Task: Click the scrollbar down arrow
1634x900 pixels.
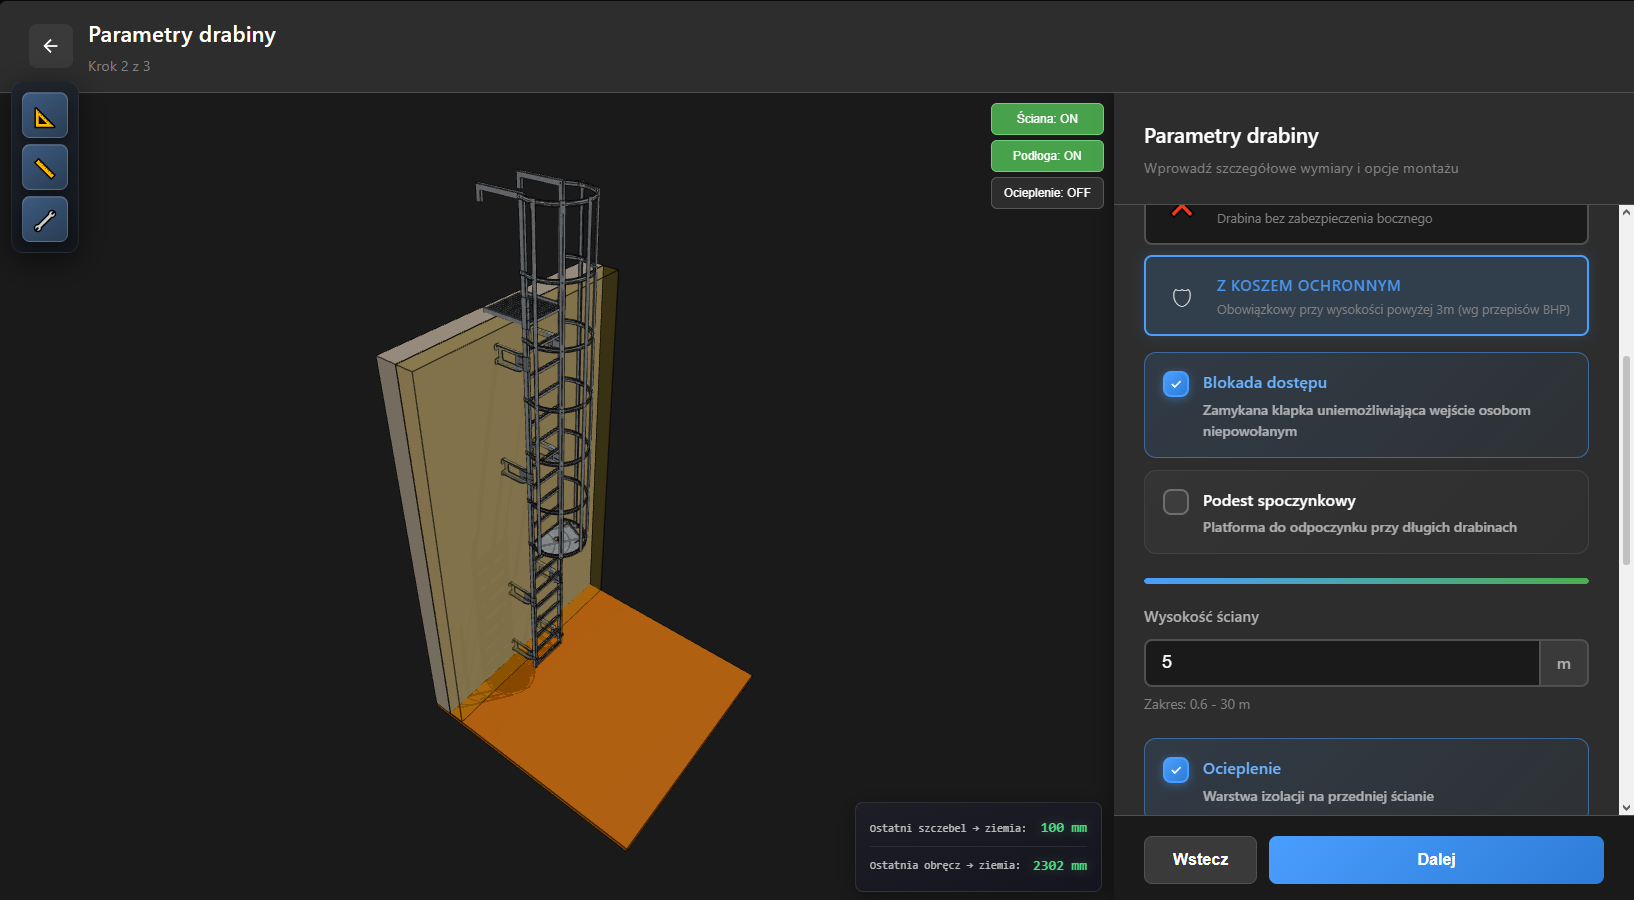Action: [x=1626, y=807]
